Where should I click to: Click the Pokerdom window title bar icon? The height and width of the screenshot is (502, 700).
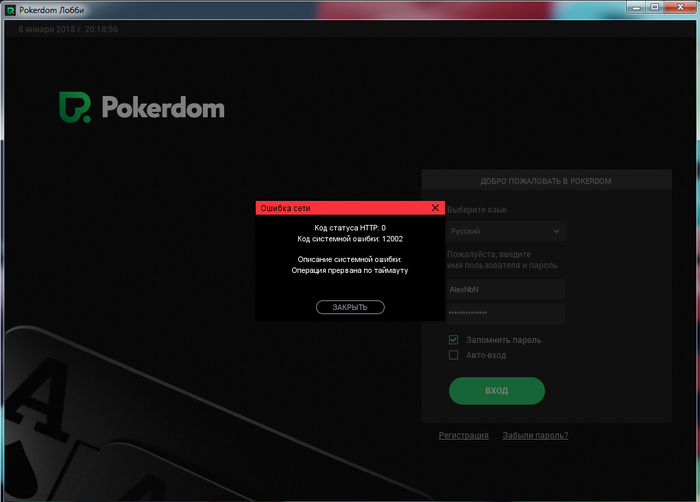click(x=11, y=10)
